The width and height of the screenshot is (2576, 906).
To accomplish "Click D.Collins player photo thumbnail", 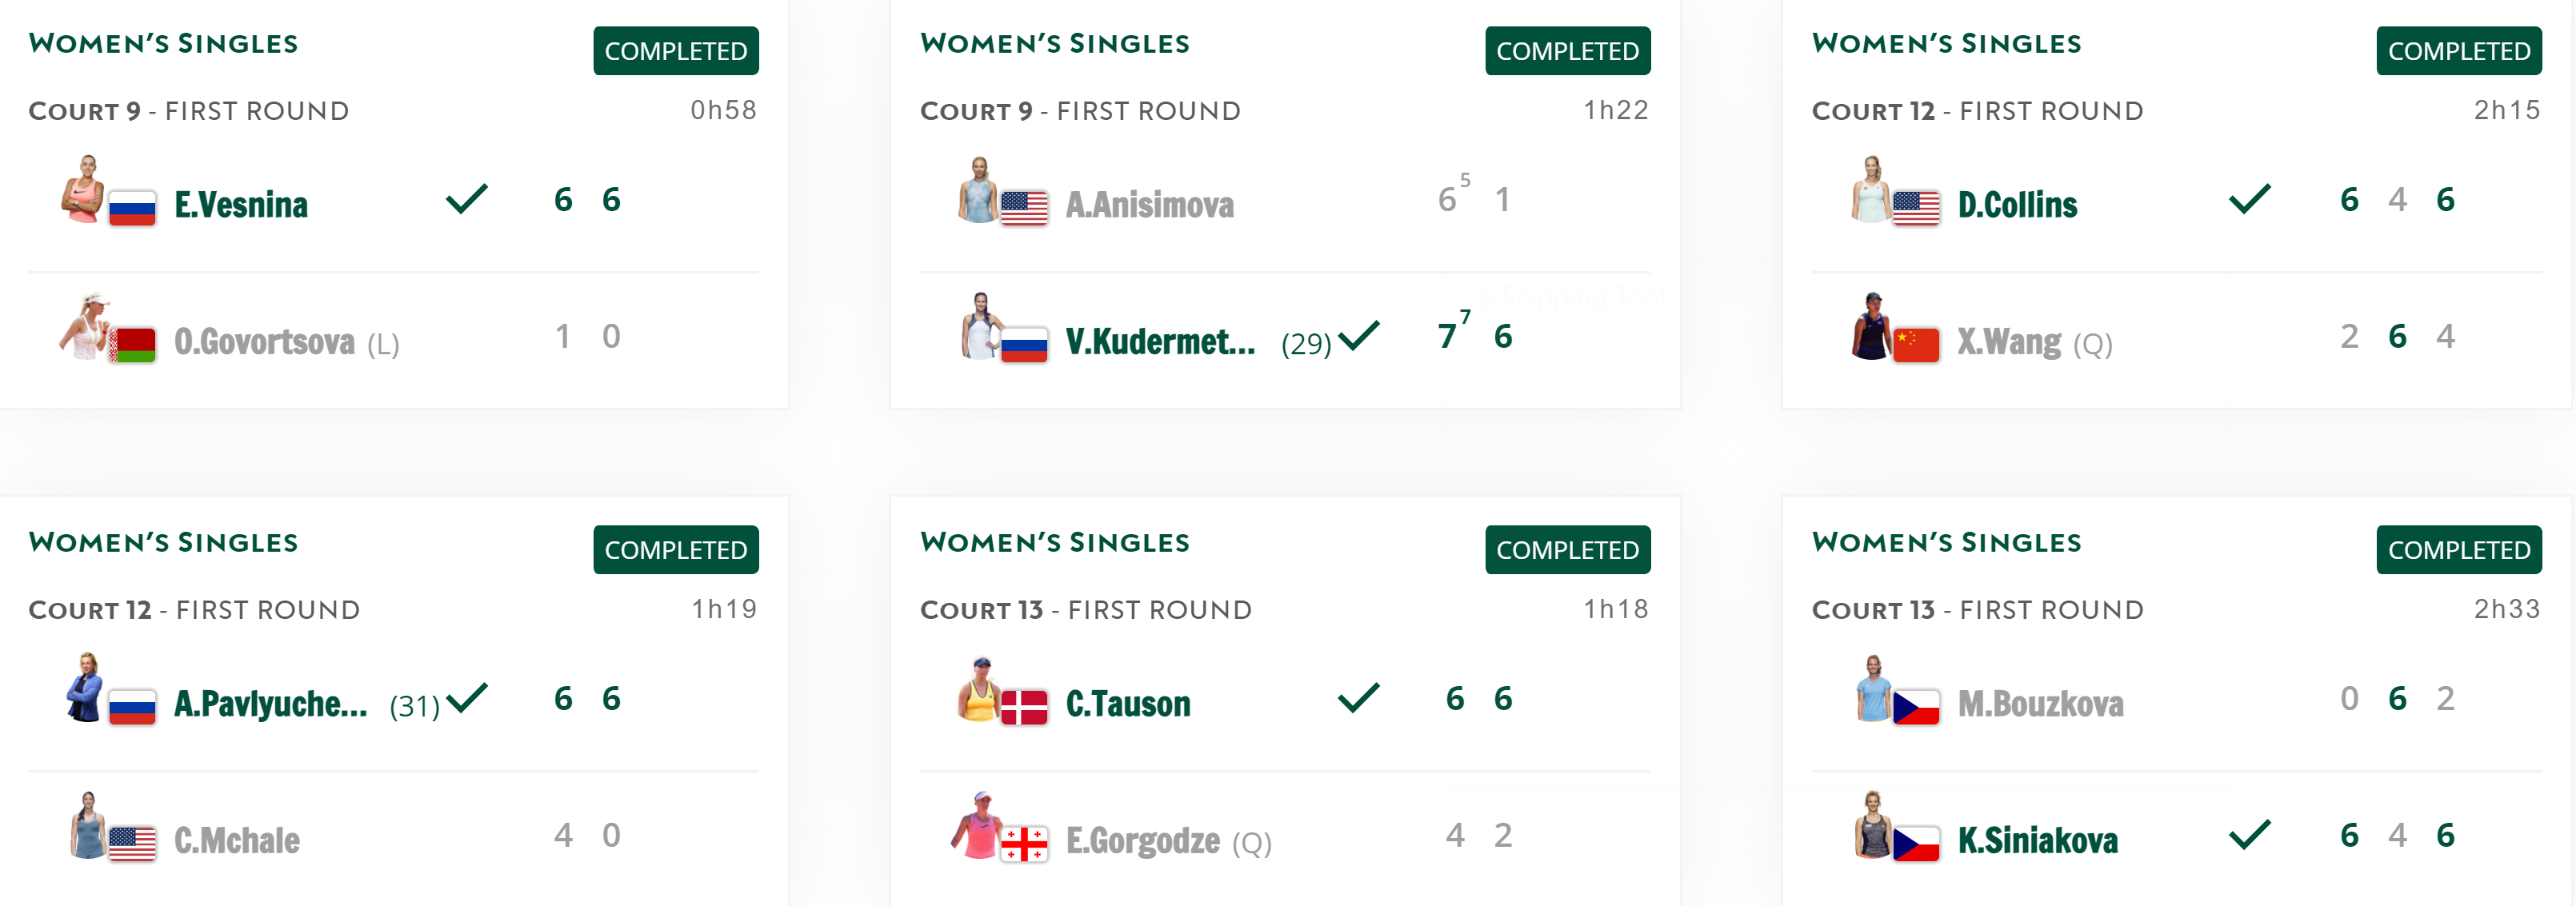I will 1871,189.
